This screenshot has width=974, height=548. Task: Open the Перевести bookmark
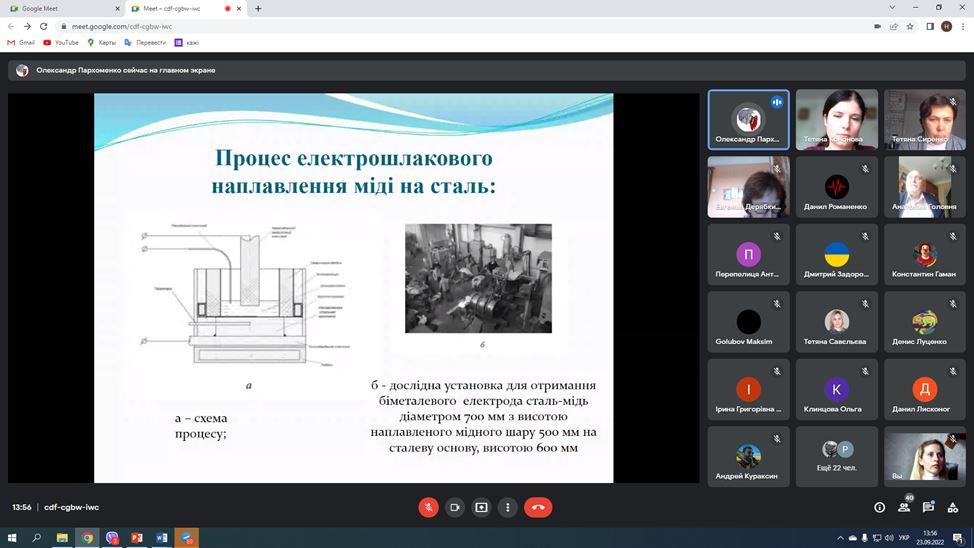[x=145, y=42]
